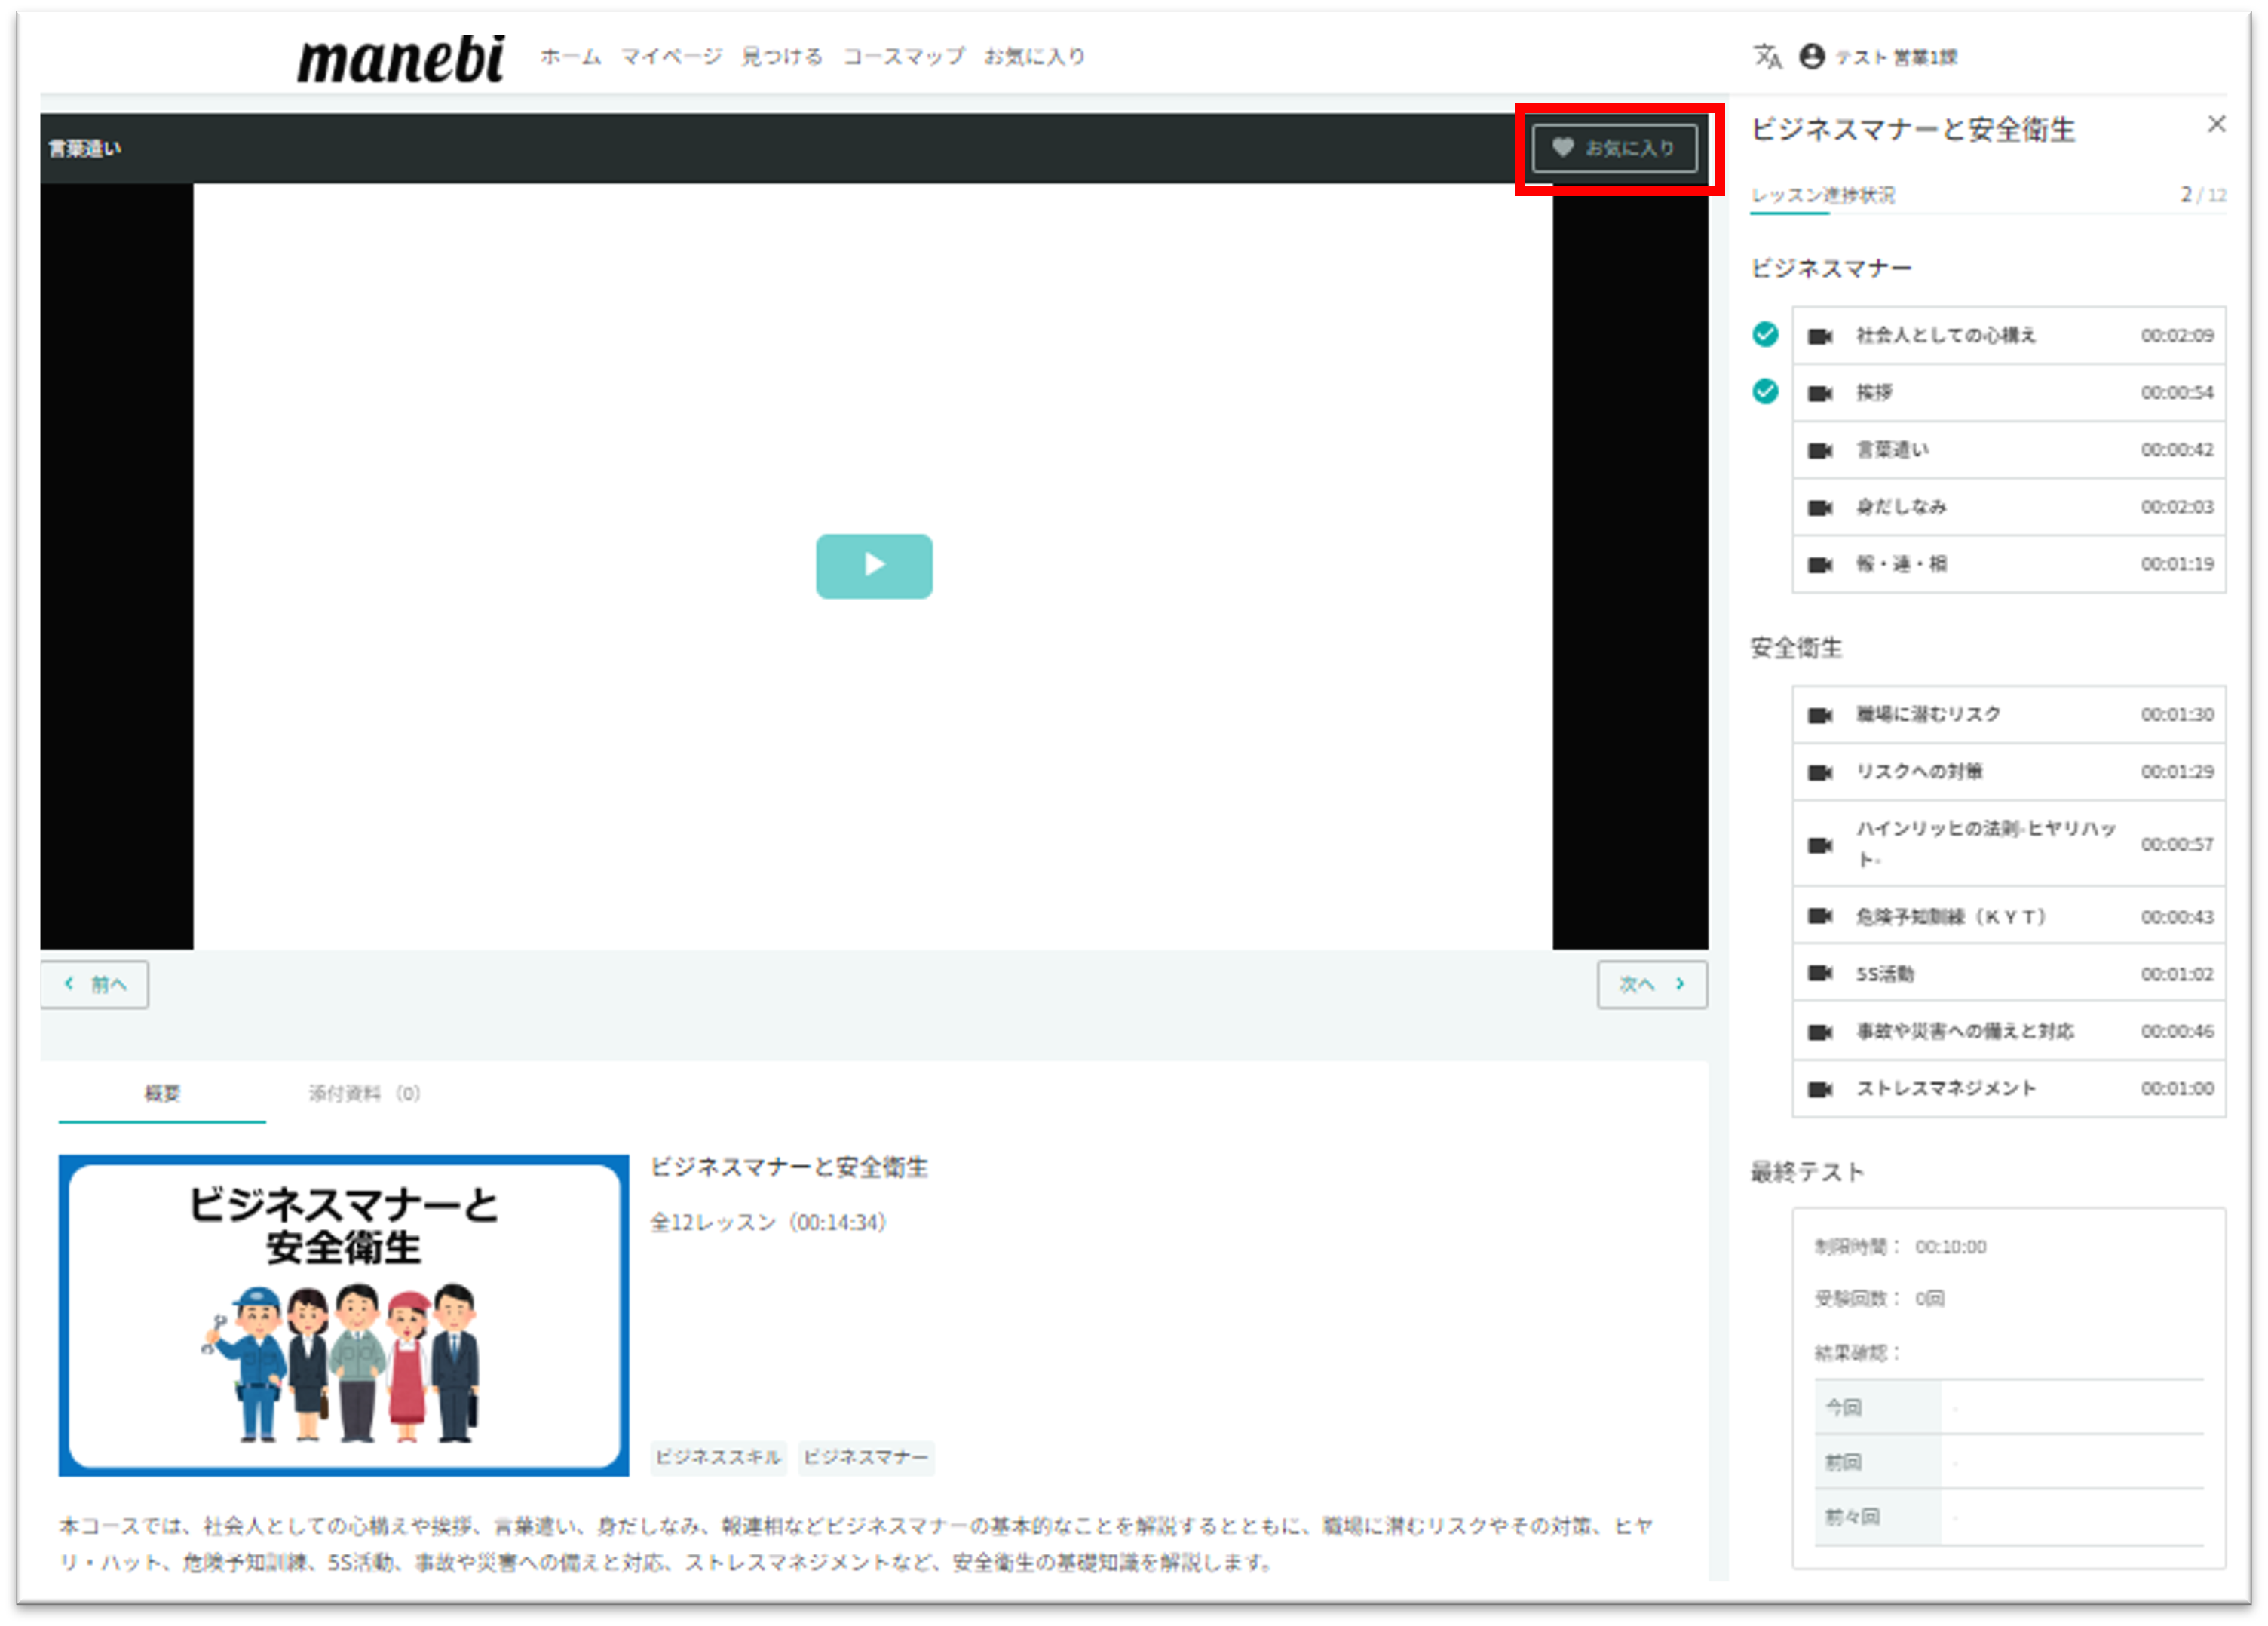Click the 00:02:09 duration value
Image resolution: width=2268 pixels, height=1626 pixels.
(2177, 335)
